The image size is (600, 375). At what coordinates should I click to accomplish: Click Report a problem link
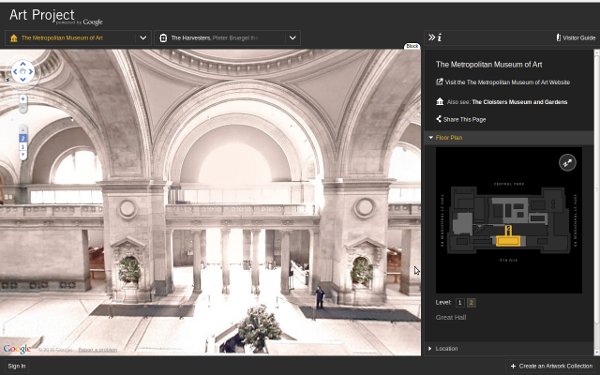(98, 350)
